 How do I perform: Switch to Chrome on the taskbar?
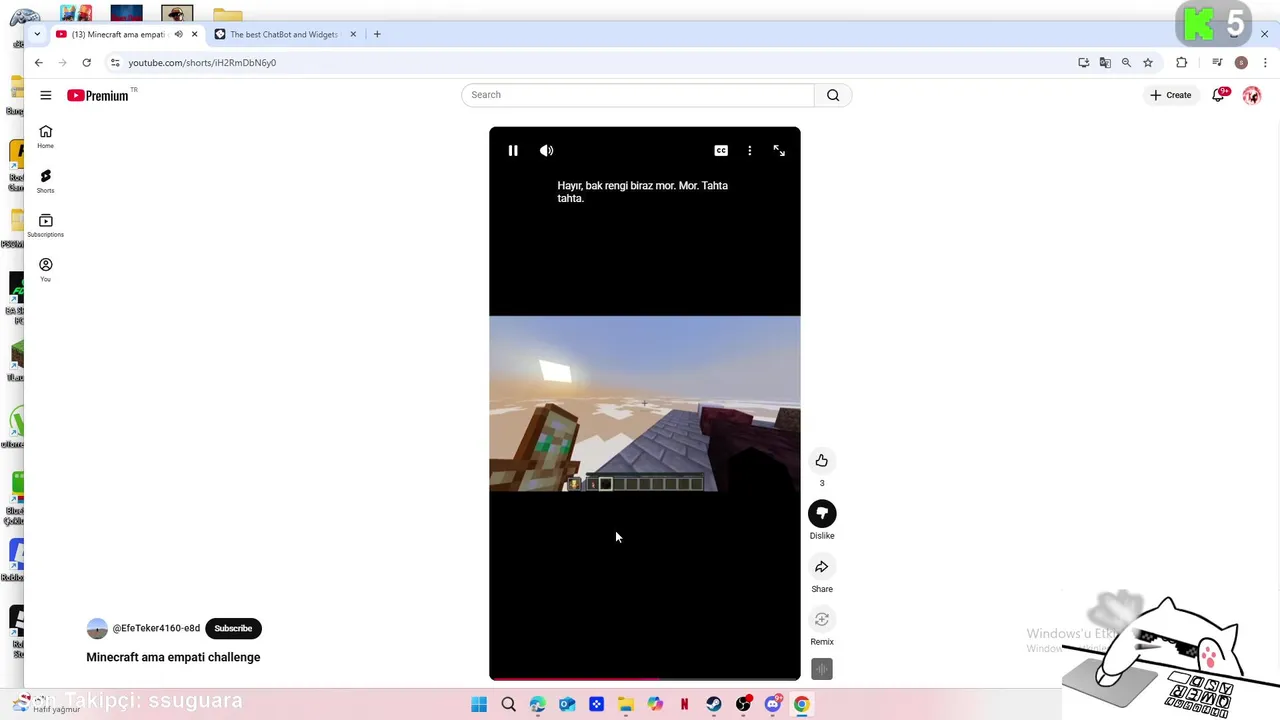802,705
